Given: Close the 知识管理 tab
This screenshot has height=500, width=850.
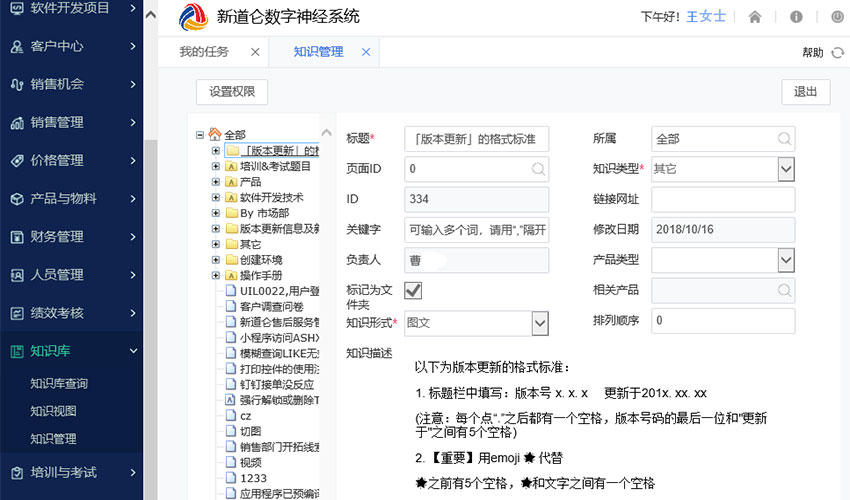Looking at the screenshot, I should pos(366,52).
